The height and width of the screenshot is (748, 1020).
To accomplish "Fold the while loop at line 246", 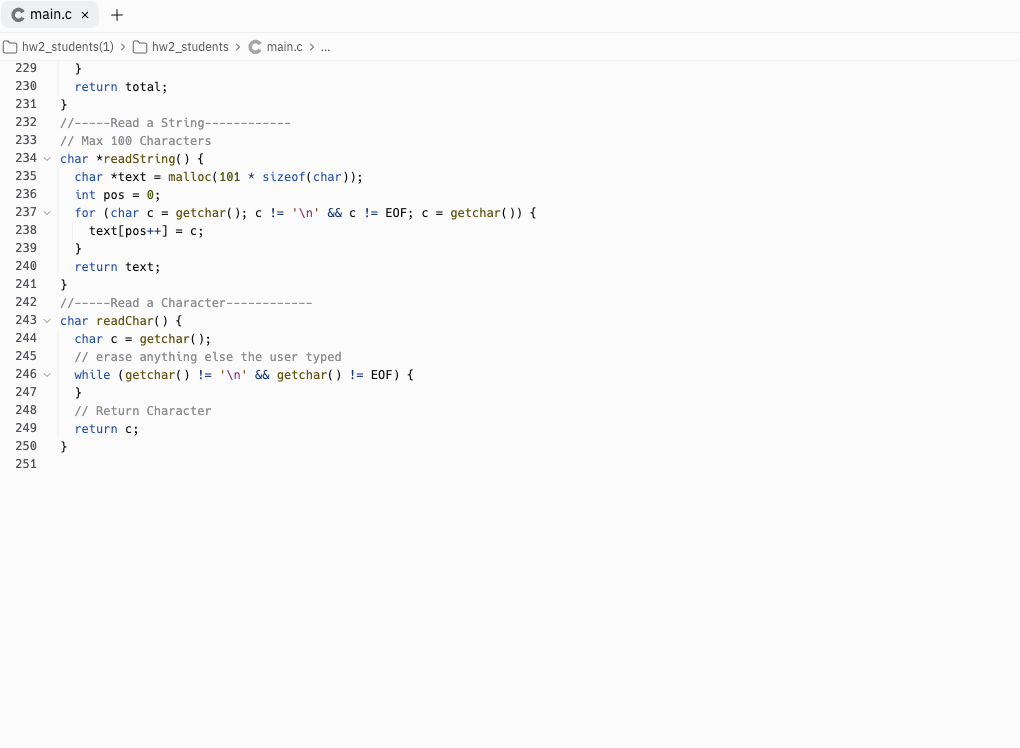I will pos(48,374).
